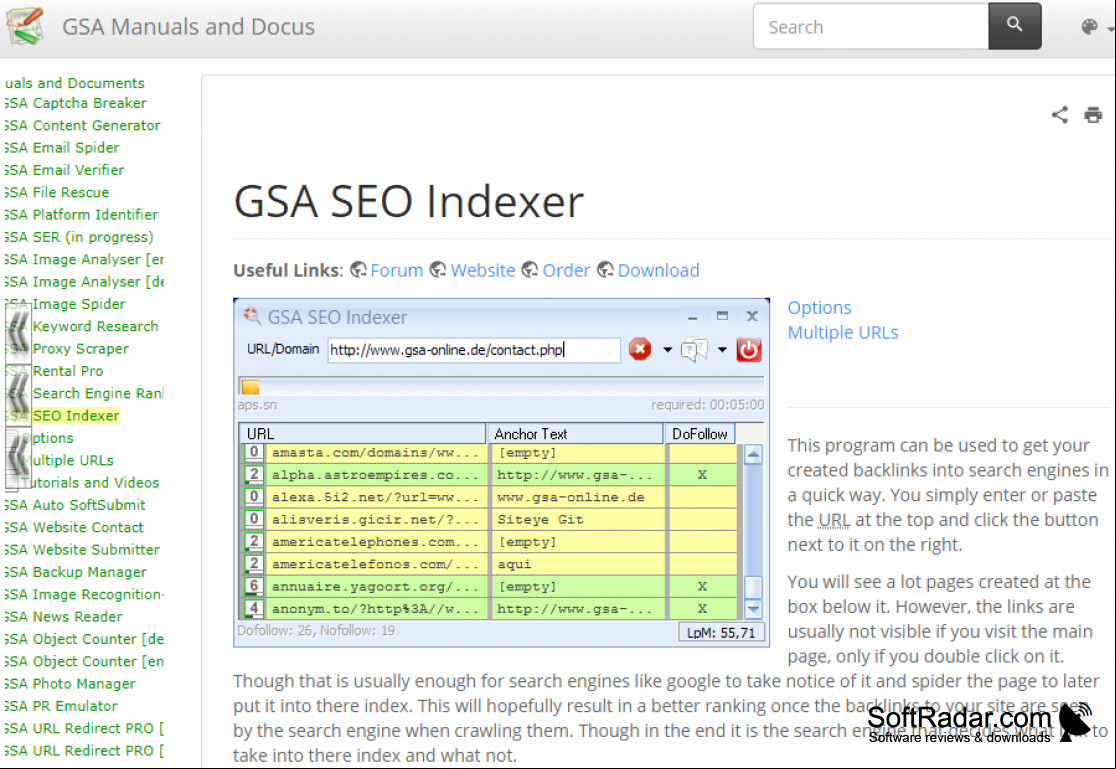Select the americatelephones.com URL row
1116x769 pixels.
point(490,542)
